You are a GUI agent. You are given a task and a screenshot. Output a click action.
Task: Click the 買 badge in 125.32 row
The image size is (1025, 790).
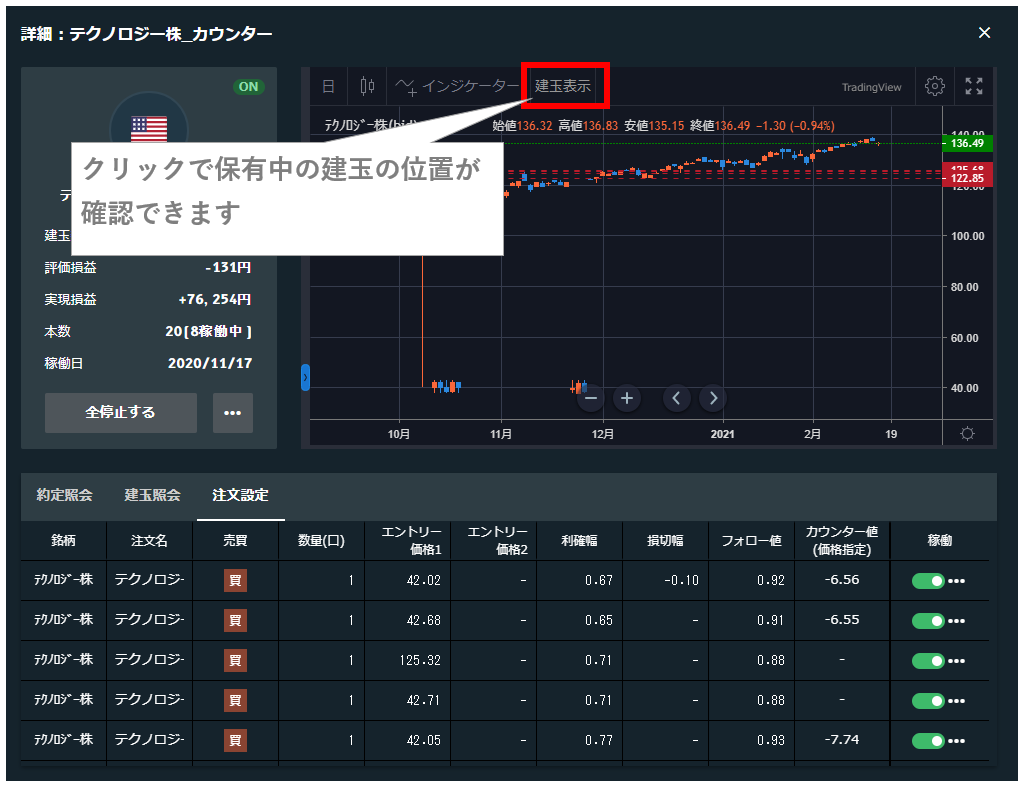(x=235, y=660)
